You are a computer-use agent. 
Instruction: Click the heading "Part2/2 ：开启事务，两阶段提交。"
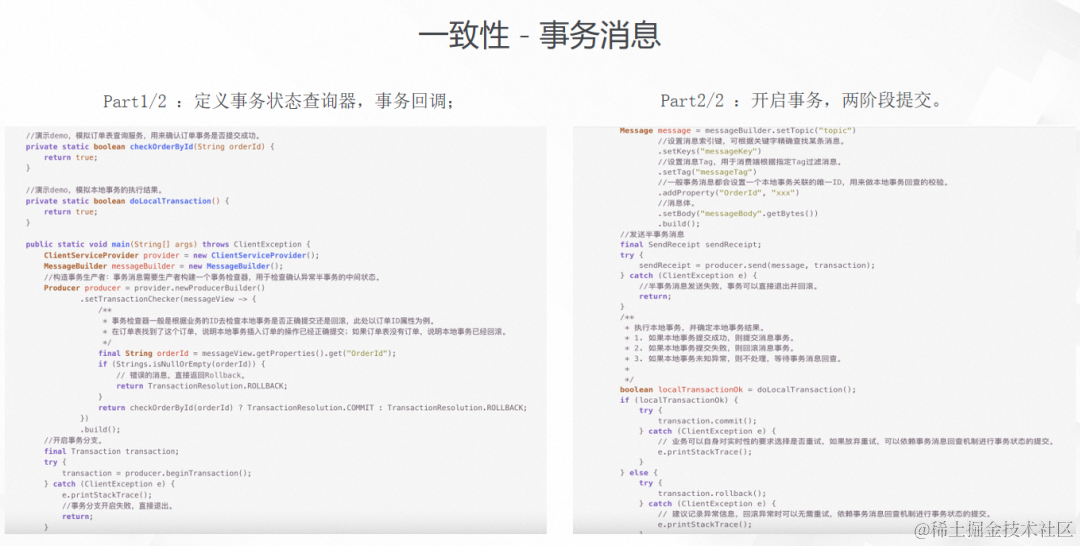pos(801,101)
